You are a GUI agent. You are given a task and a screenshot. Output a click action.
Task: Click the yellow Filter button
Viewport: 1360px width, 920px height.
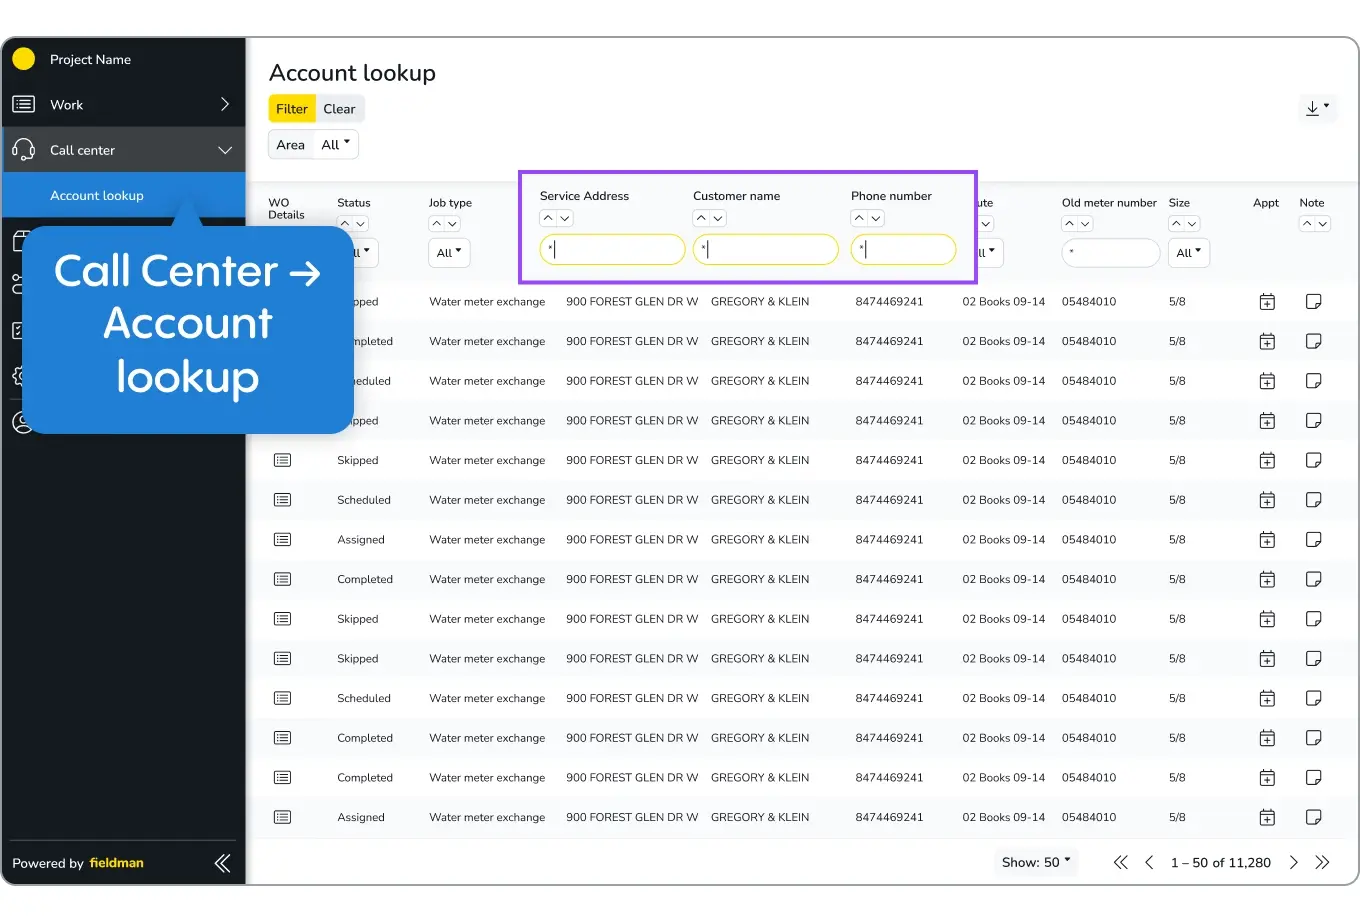point(292,109)
